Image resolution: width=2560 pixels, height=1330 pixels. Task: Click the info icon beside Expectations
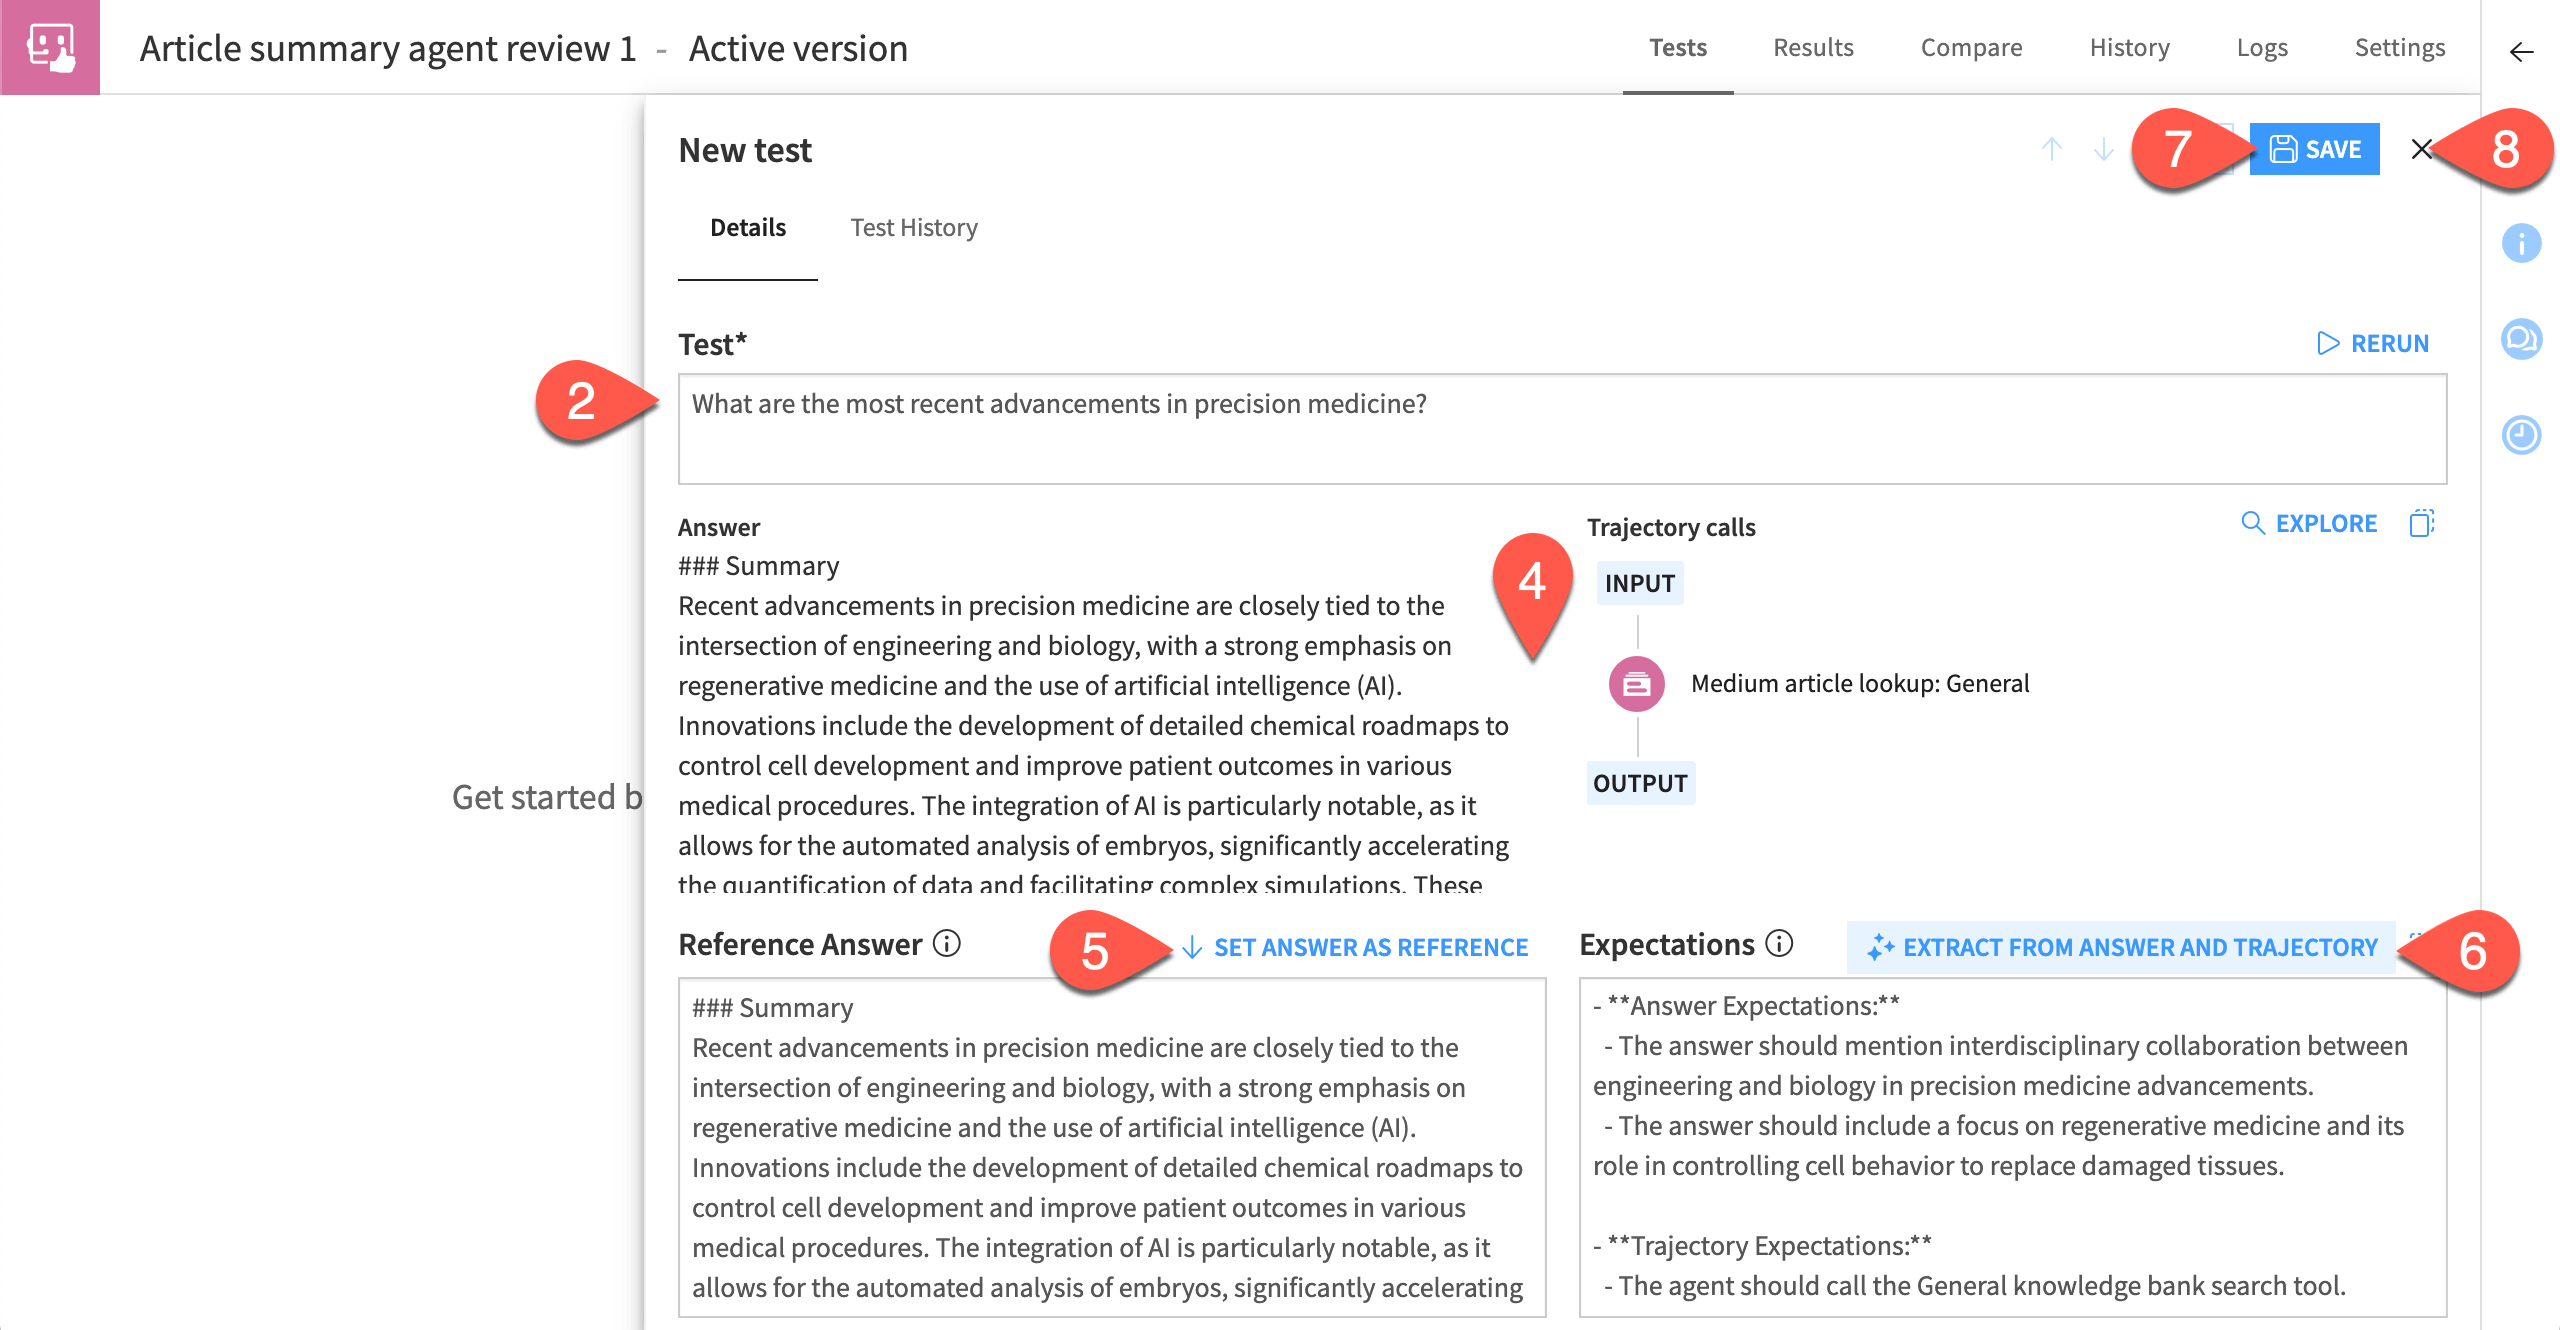tap(1779, 944)
